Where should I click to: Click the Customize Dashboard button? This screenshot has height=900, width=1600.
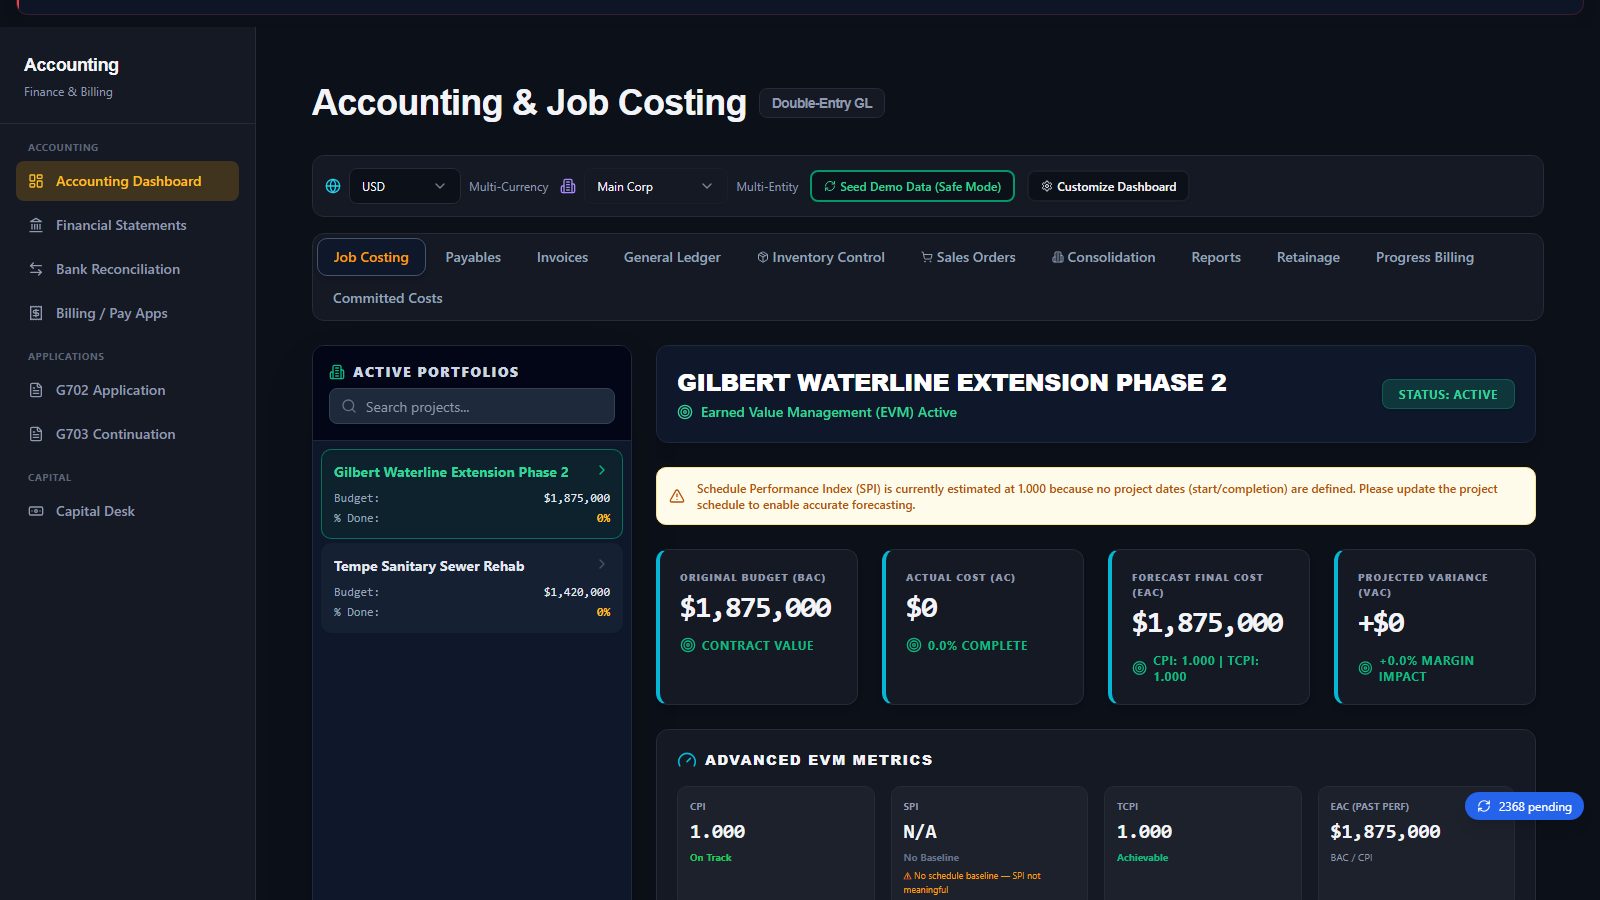tap(1108, 186)
